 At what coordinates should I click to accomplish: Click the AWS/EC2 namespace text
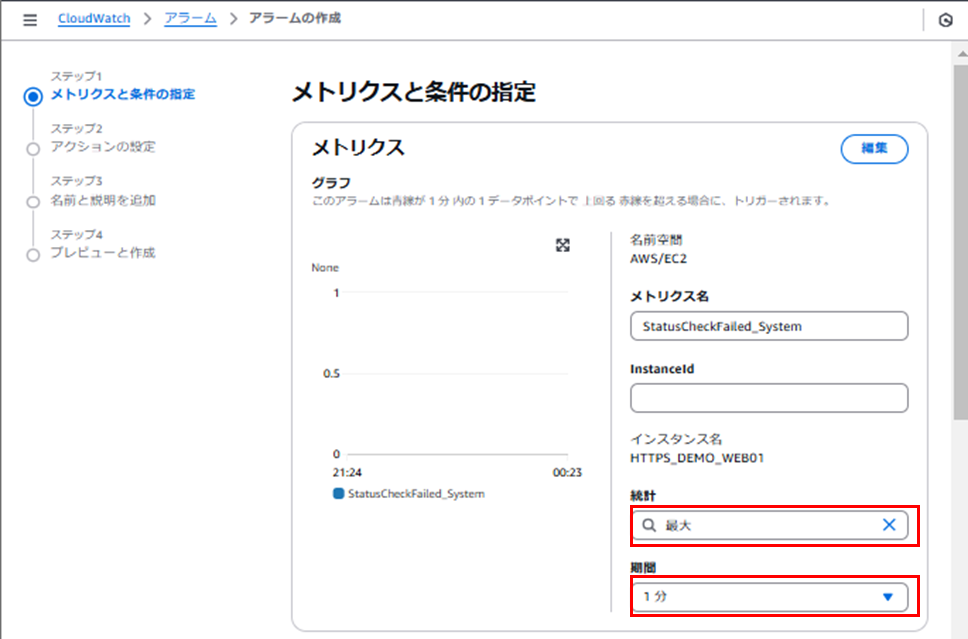click(658, 259)
